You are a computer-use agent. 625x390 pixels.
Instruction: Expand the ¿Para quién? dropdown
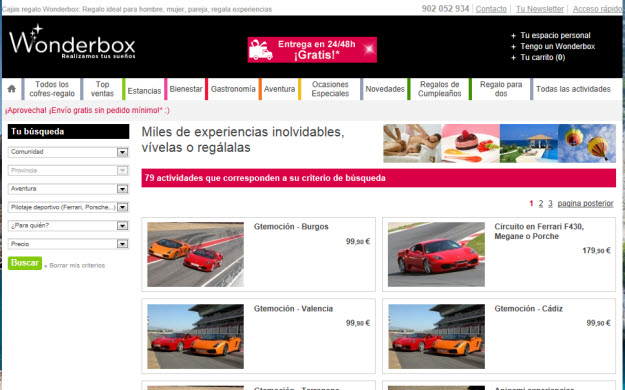tap(68, 226)
